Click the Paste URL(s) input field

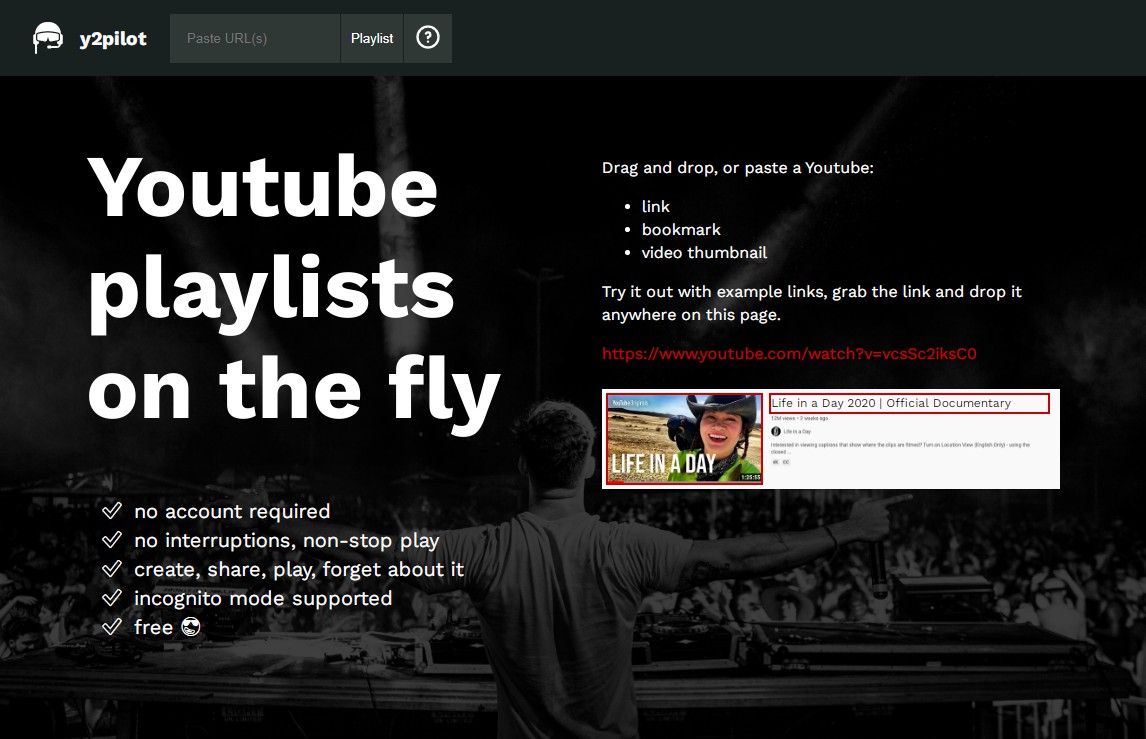[x=254, y=38]
